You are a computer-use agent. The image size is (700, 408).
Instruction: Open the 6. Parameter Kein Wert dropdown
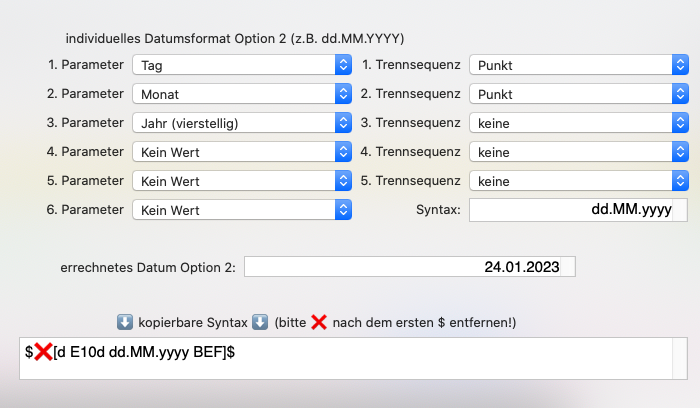click(242, 210)
